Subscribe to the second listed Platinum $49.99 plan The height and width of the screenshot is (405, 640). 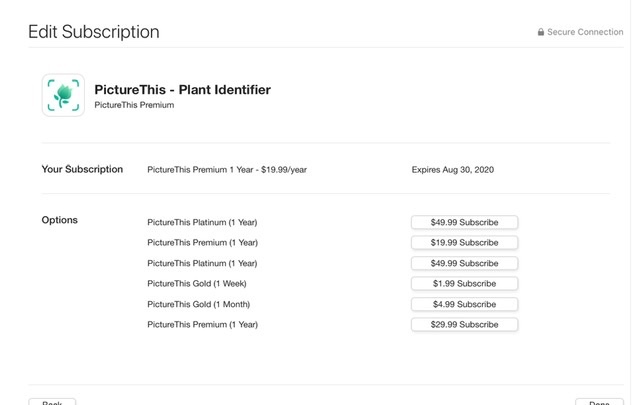[464, 263]
